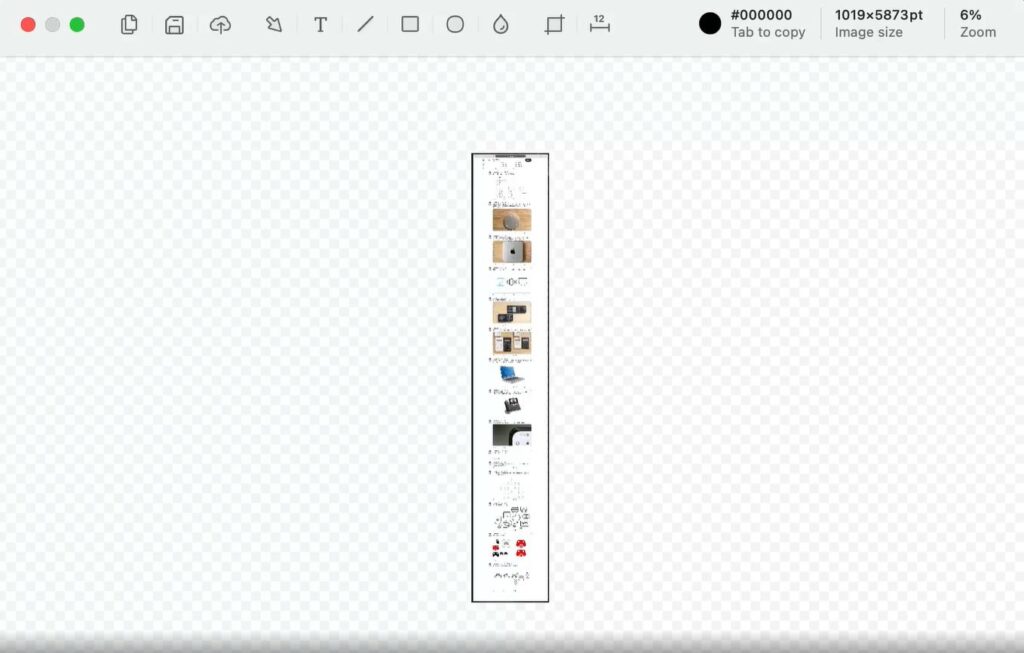The width and height of the screenshot is (1024, 653).
Task: Select the Text tool
Action: click(320, 25)
